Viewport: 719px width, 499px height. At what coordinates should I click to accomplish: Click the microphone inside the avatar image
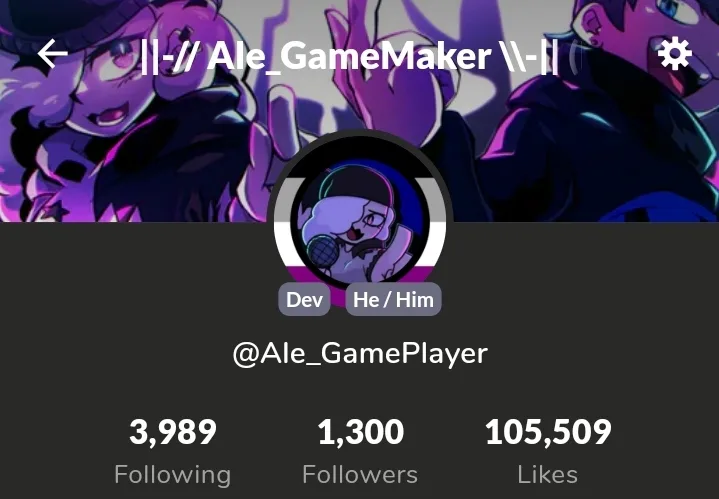(323, 250)
